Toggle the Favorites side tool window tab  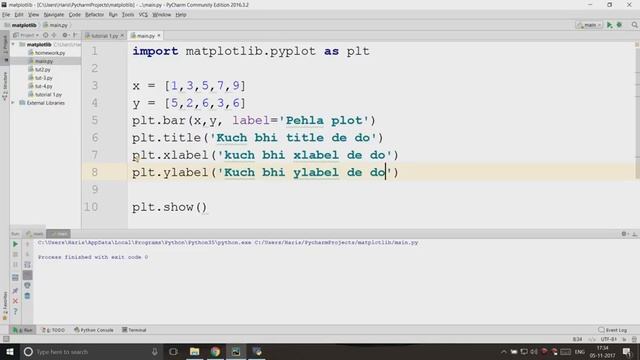[x=5, y=305]
